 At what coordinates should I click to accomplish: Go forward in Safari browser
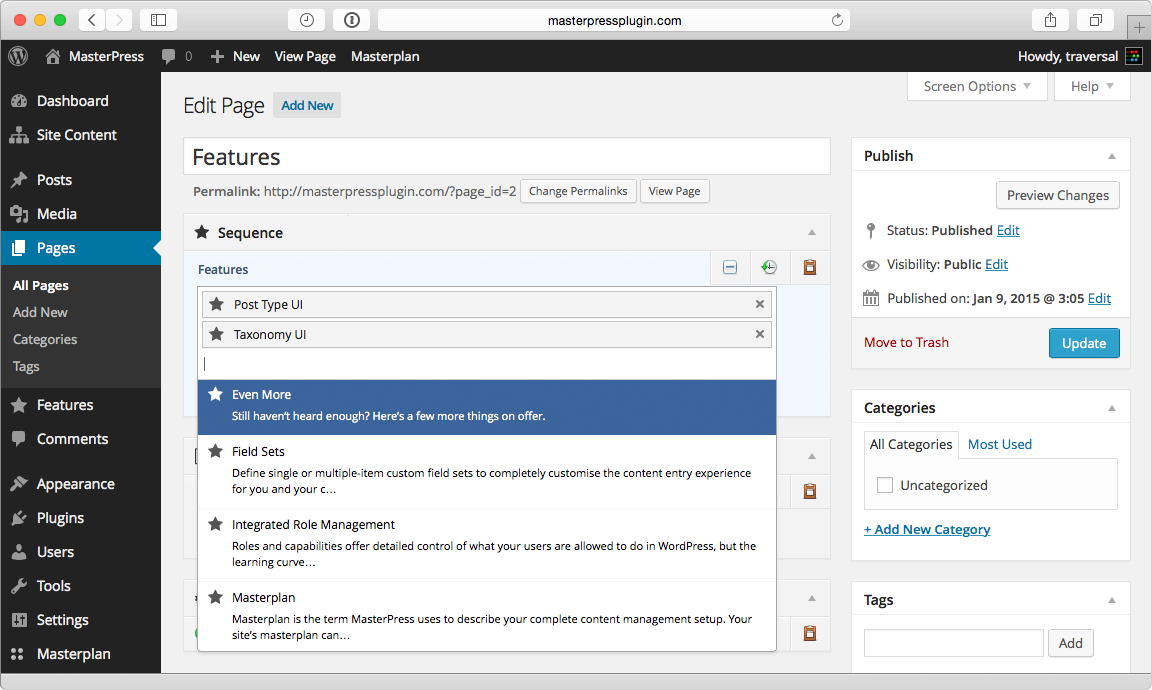(x=119, y=20)
